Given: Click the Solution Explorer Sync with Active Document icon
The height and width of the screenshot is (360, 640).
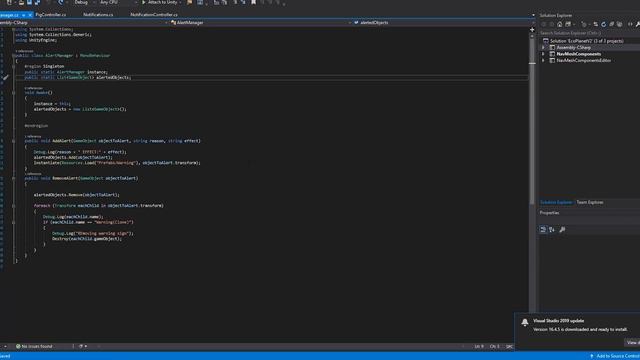Looking at the screenshot, I should (x=596, y=24).
